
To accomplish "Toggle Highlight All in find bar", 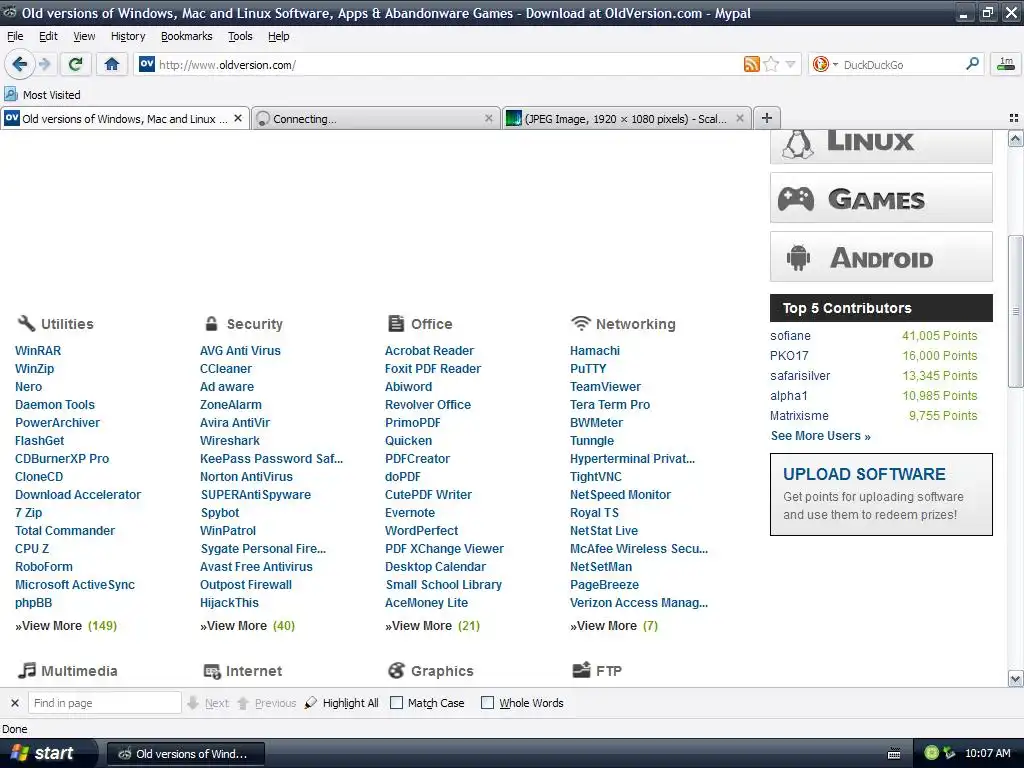I will 342,703.
